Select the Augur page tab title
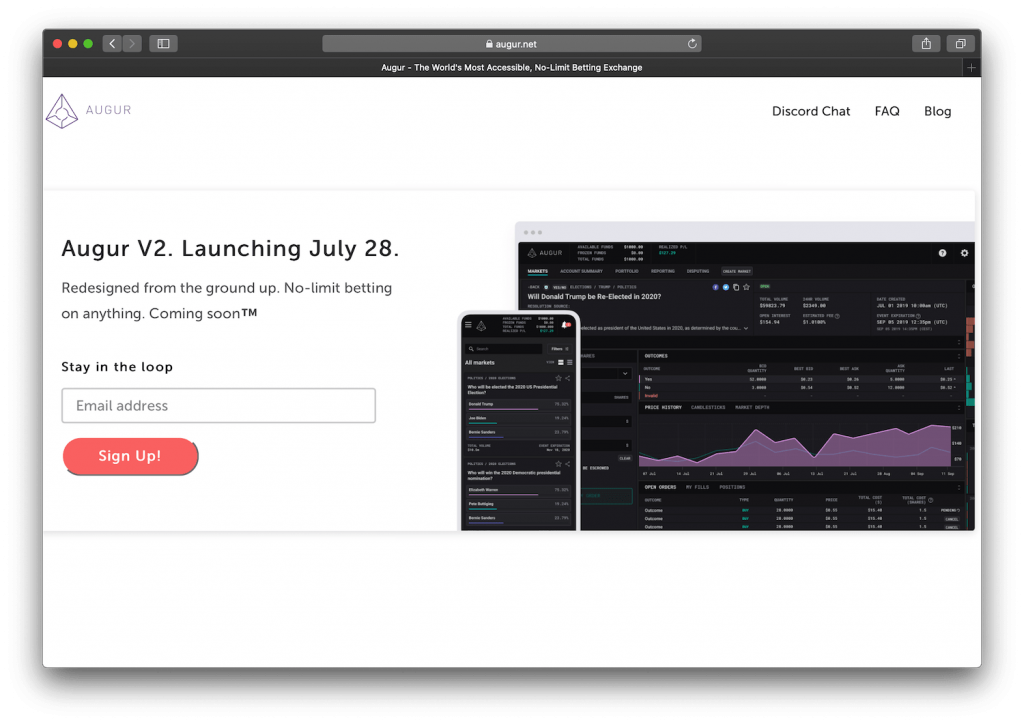1024x724 pixels. pos(511,67)
